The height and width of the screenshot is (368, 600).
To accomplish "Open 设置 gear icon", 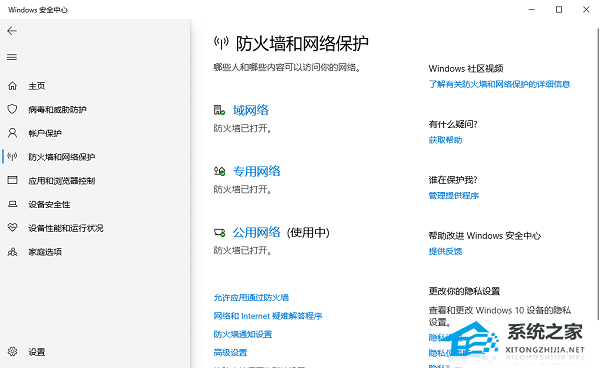I will 12,352.
